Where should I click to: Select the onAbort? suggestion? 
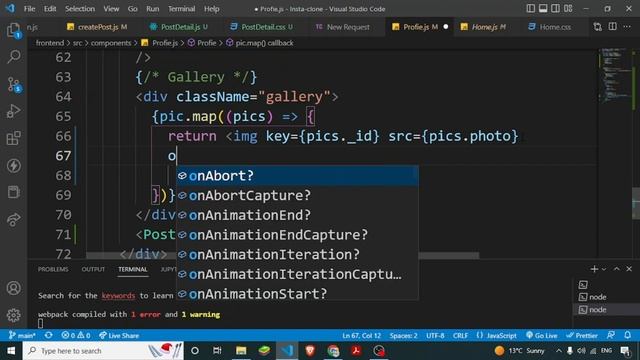click(297, 176)
